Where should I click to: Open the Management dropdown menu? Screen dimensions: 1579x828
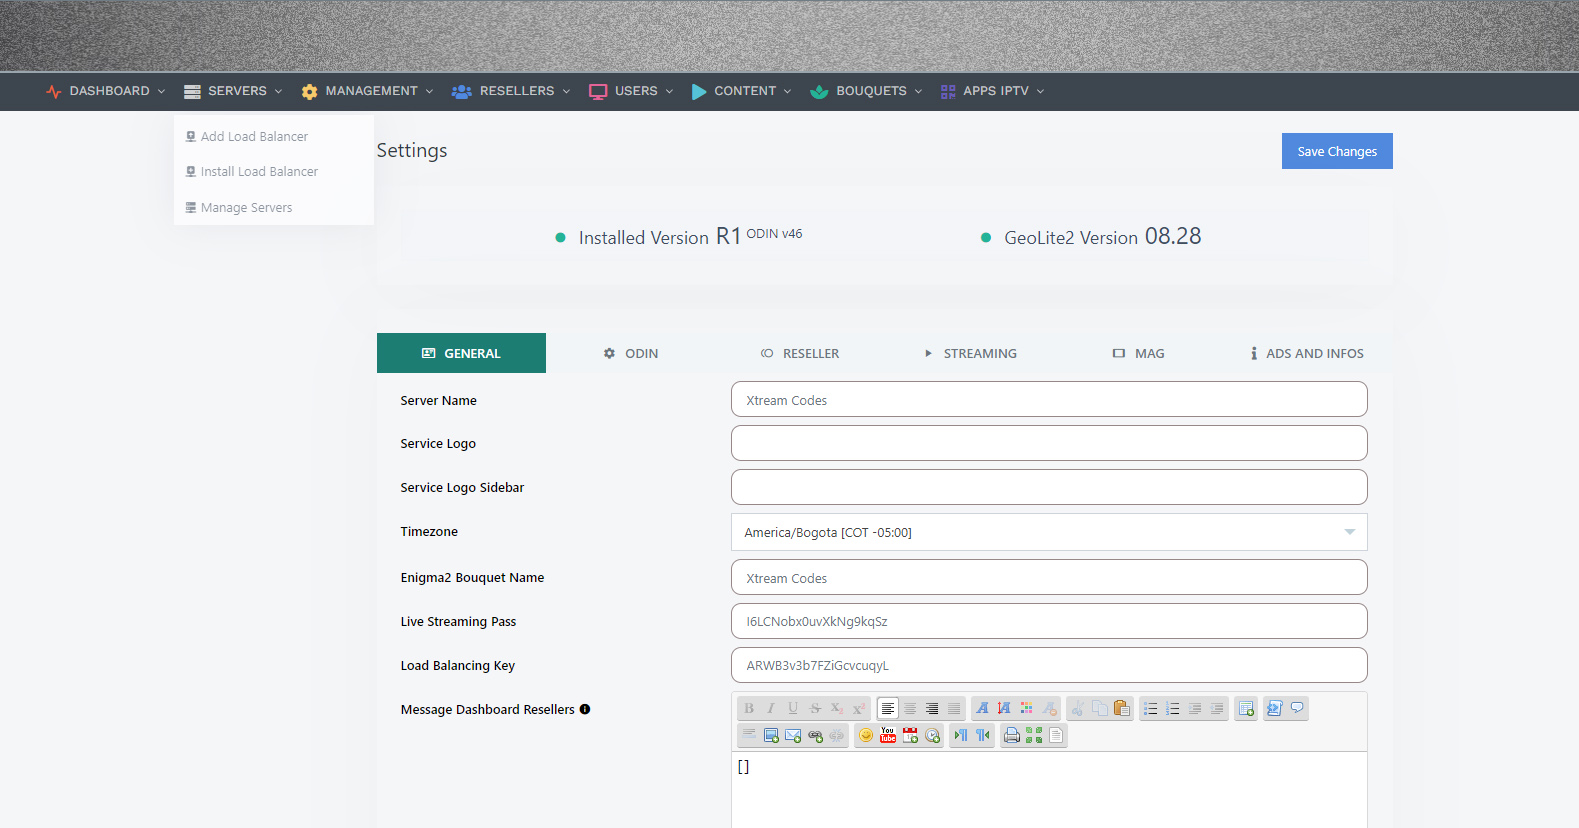click(367, 91)
